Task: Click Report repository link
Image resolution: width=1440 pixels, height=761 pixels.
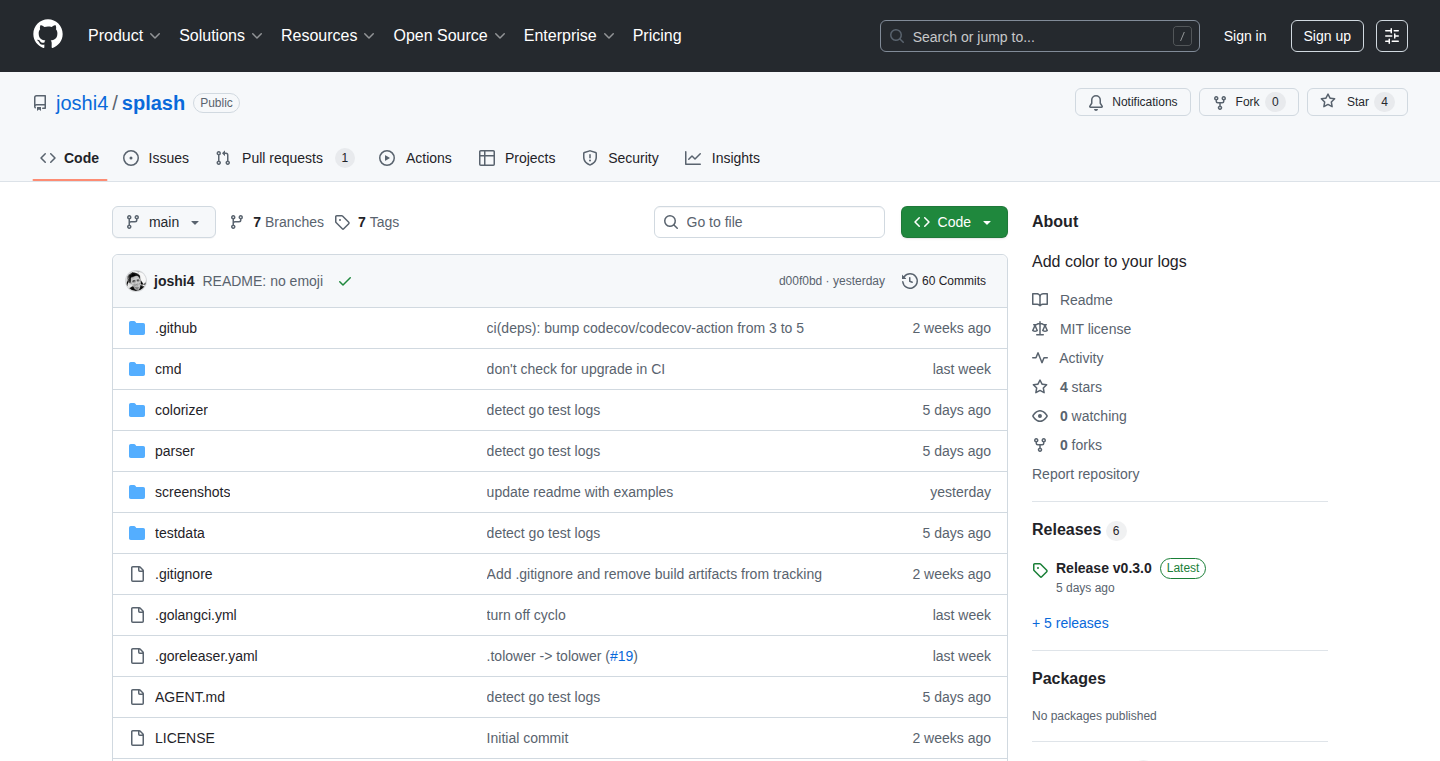Action: coord(1085,474)
